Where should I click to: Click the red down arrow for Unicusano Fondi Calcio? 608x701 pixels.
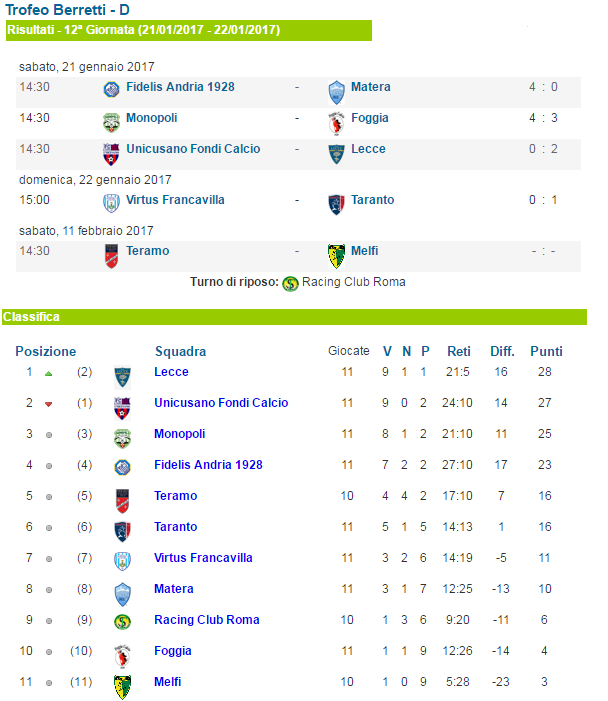(49, 404)
